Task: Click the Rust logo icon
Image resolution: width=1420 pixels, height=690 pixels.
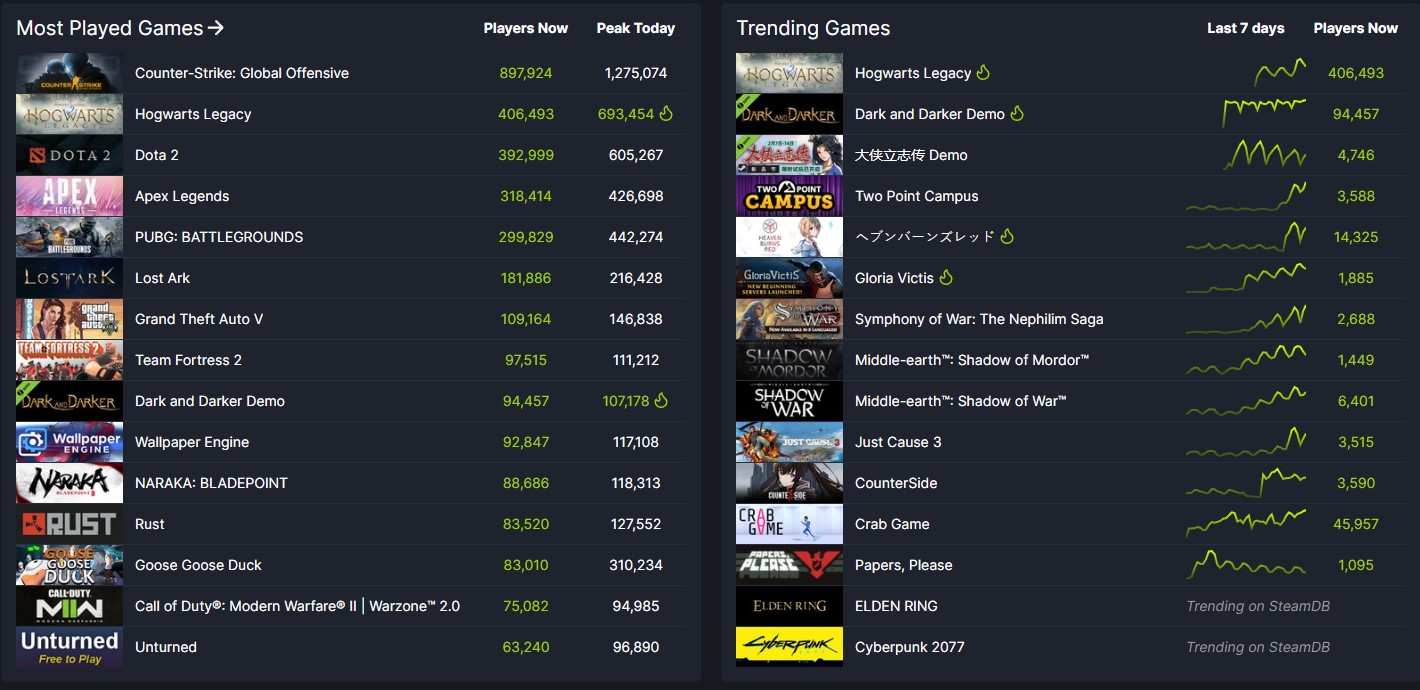Action: click(70, 524)
